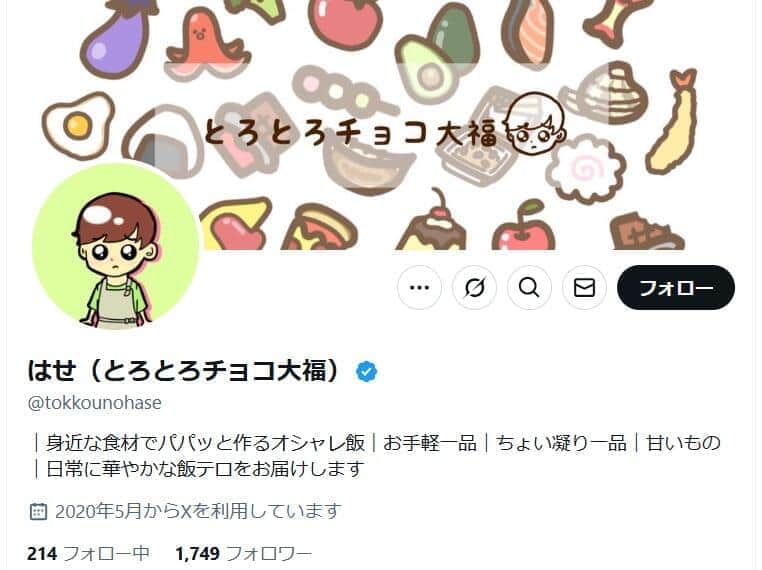This screenshot has height=570, width=762.
Task: Click the とろとろチョコ大福 banner title text
Action: [351, 133]
